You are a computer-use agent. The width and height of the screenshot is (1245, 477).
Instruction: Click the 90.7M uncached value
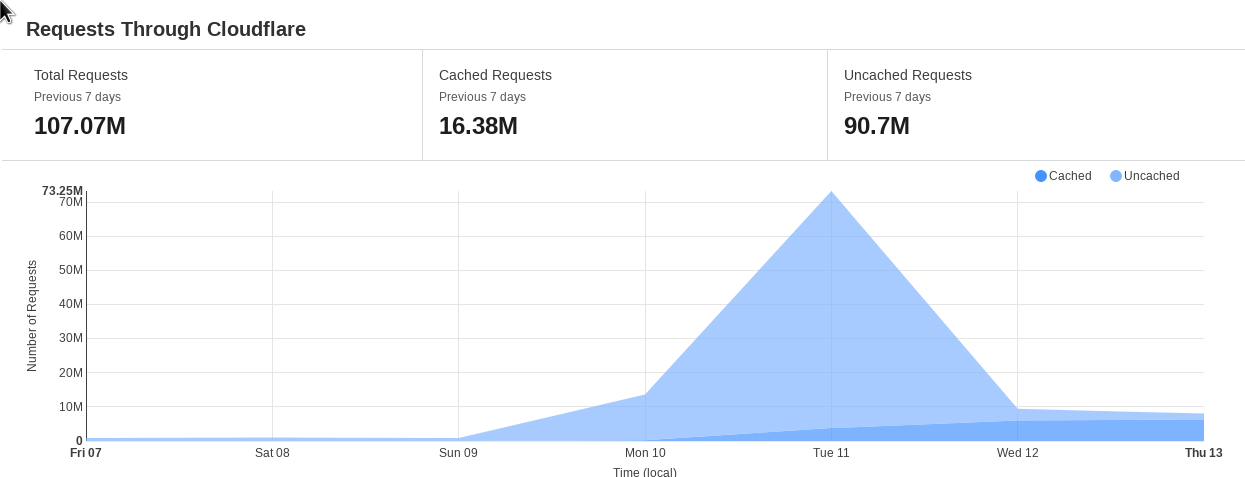pos(877,126)
